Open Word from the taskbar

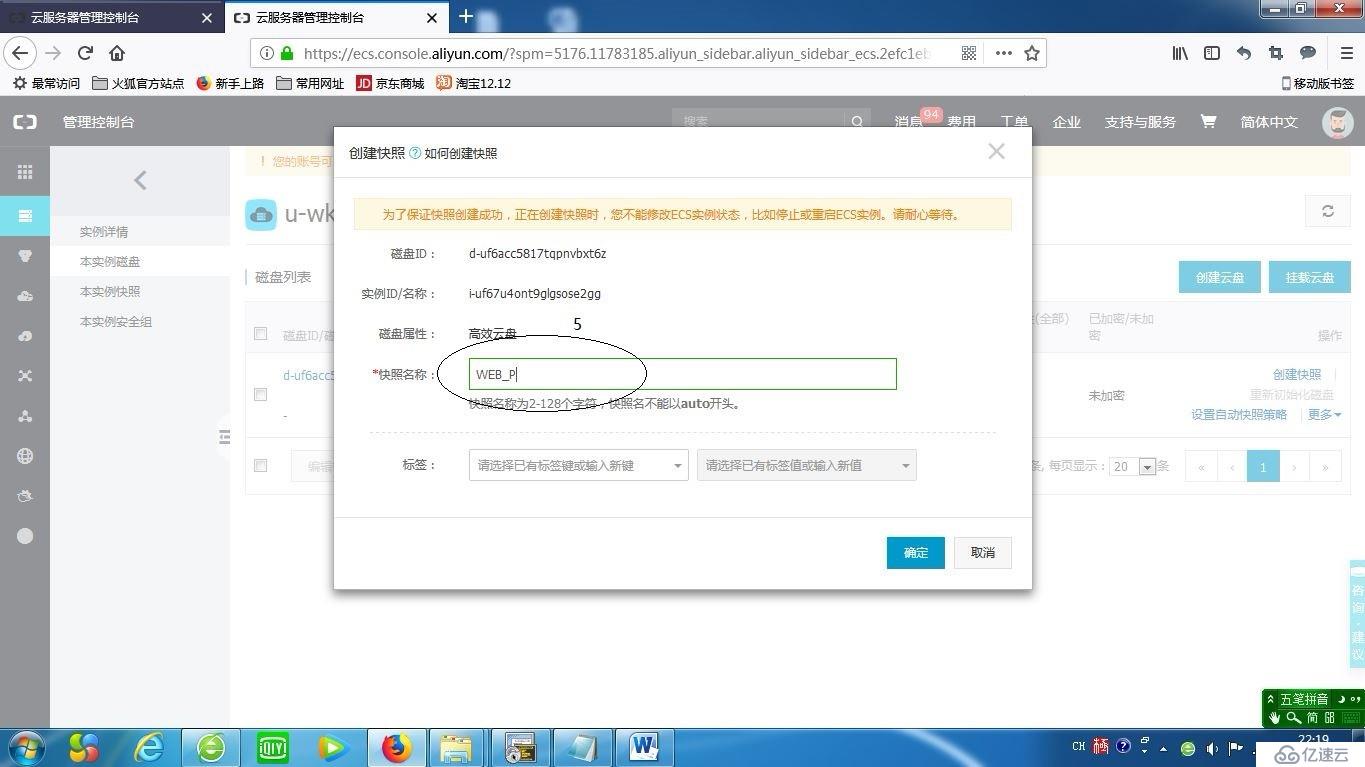[x=643, y=748]
